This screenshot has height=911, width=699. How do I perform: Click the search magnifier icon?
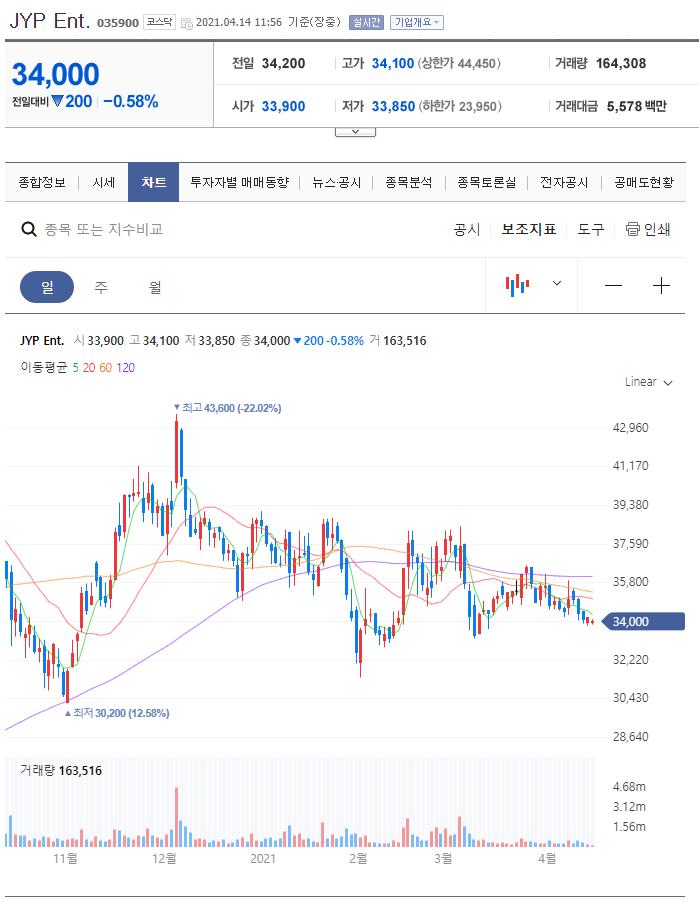29,229
